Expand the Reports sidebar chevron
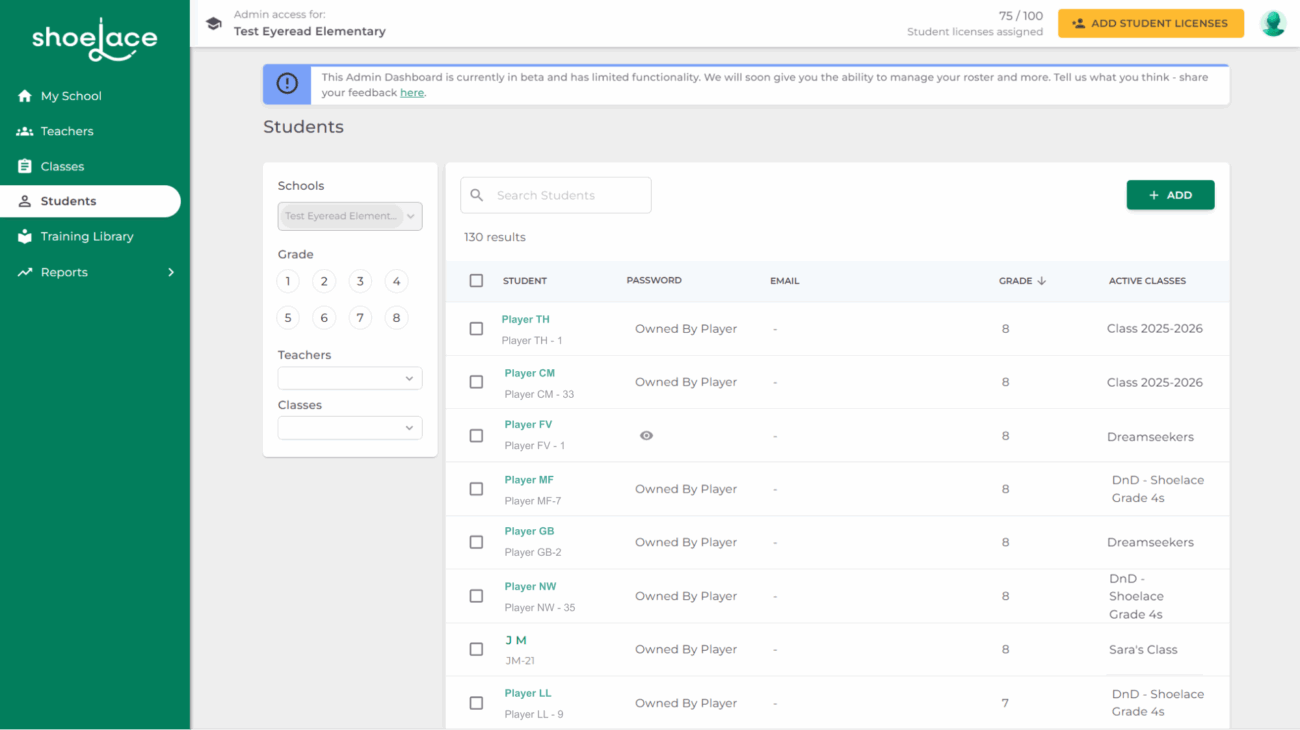Image resolution: width=1300 pixels, height=730 pixels. (170, 271)
